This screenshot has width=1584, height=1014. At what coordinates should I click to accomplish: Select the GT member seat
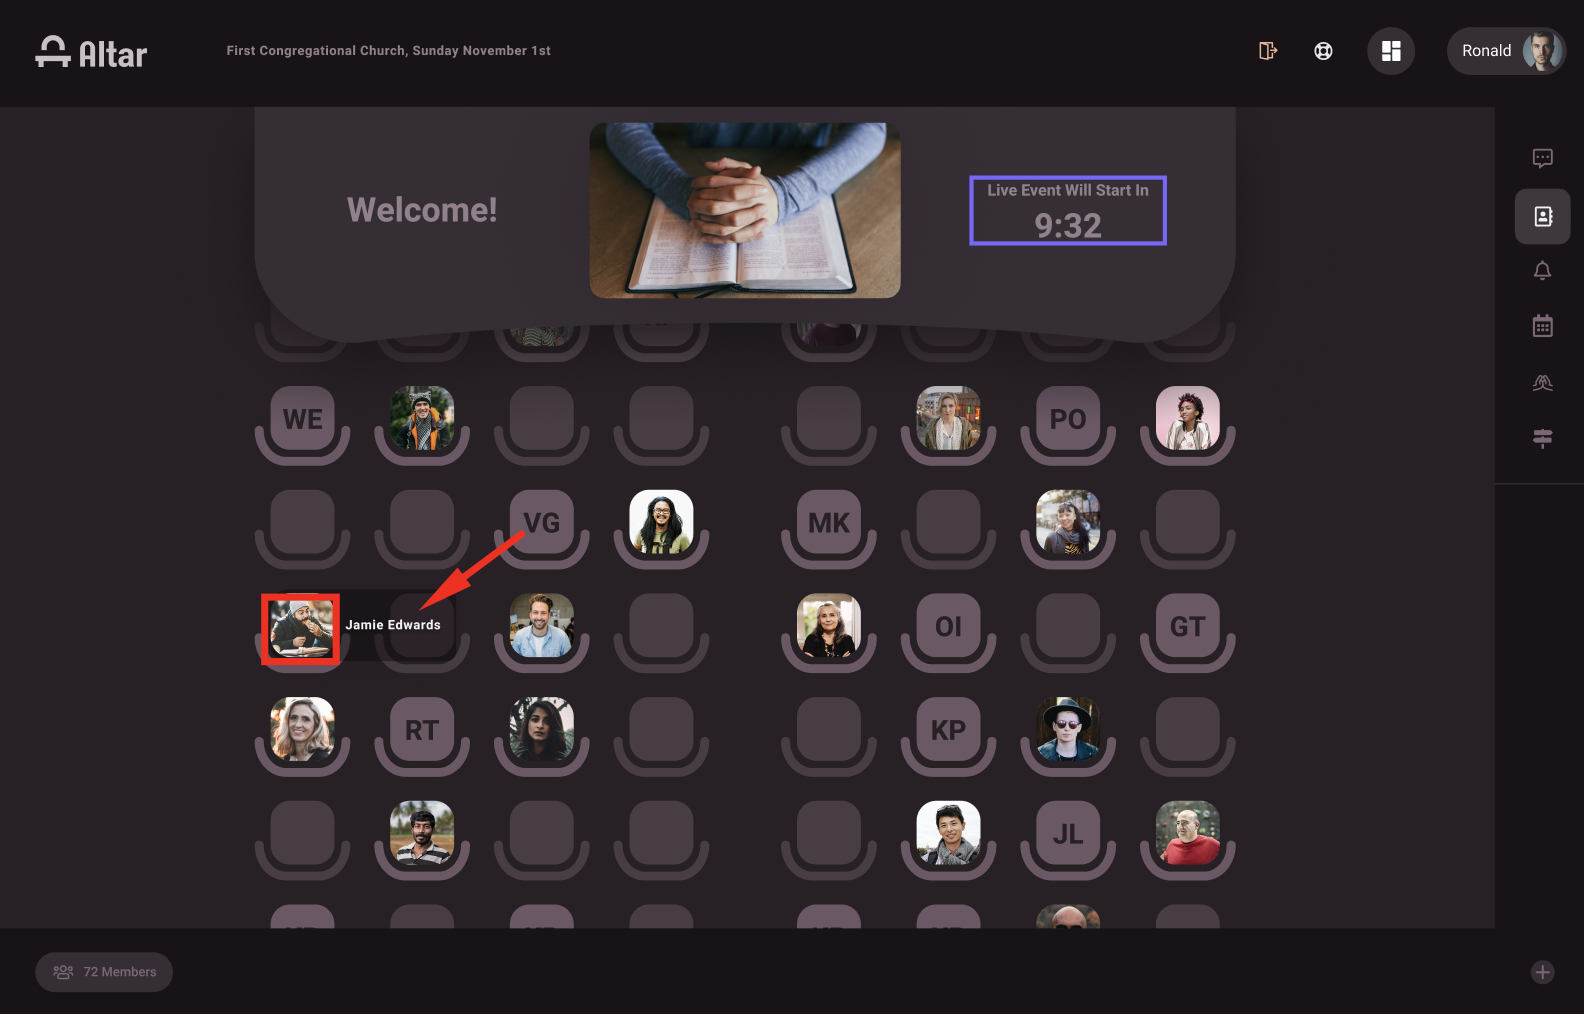(1187, 626)
